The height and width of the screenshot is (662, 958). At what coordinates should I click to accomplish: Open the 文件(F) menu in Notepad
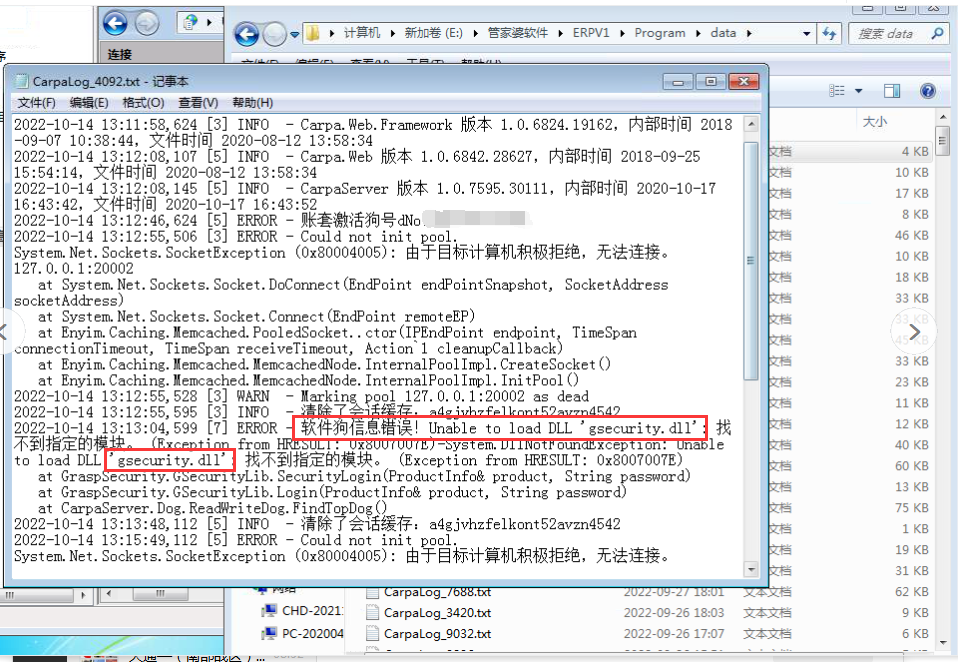click(x=36, y=103)
